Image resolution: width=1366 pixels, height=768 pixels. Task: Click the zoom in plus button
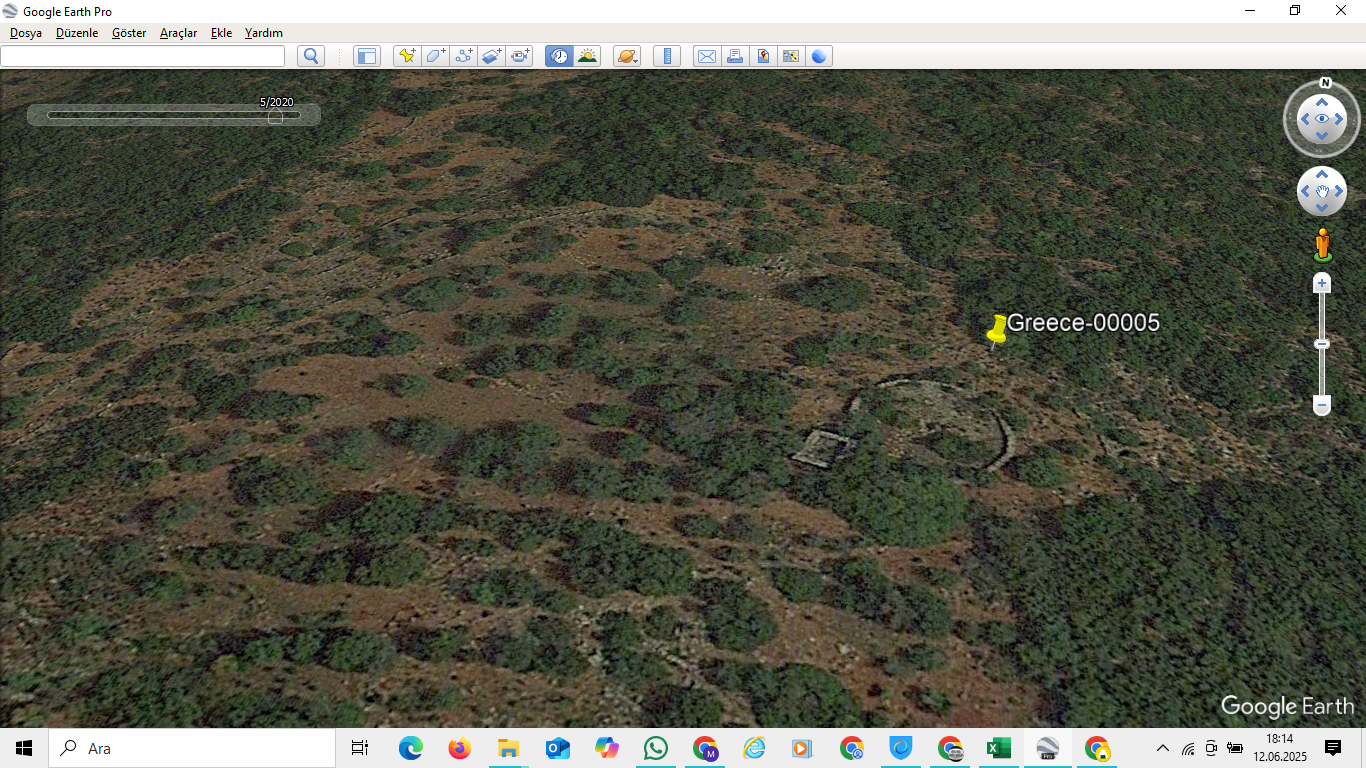pos(1322,283)
